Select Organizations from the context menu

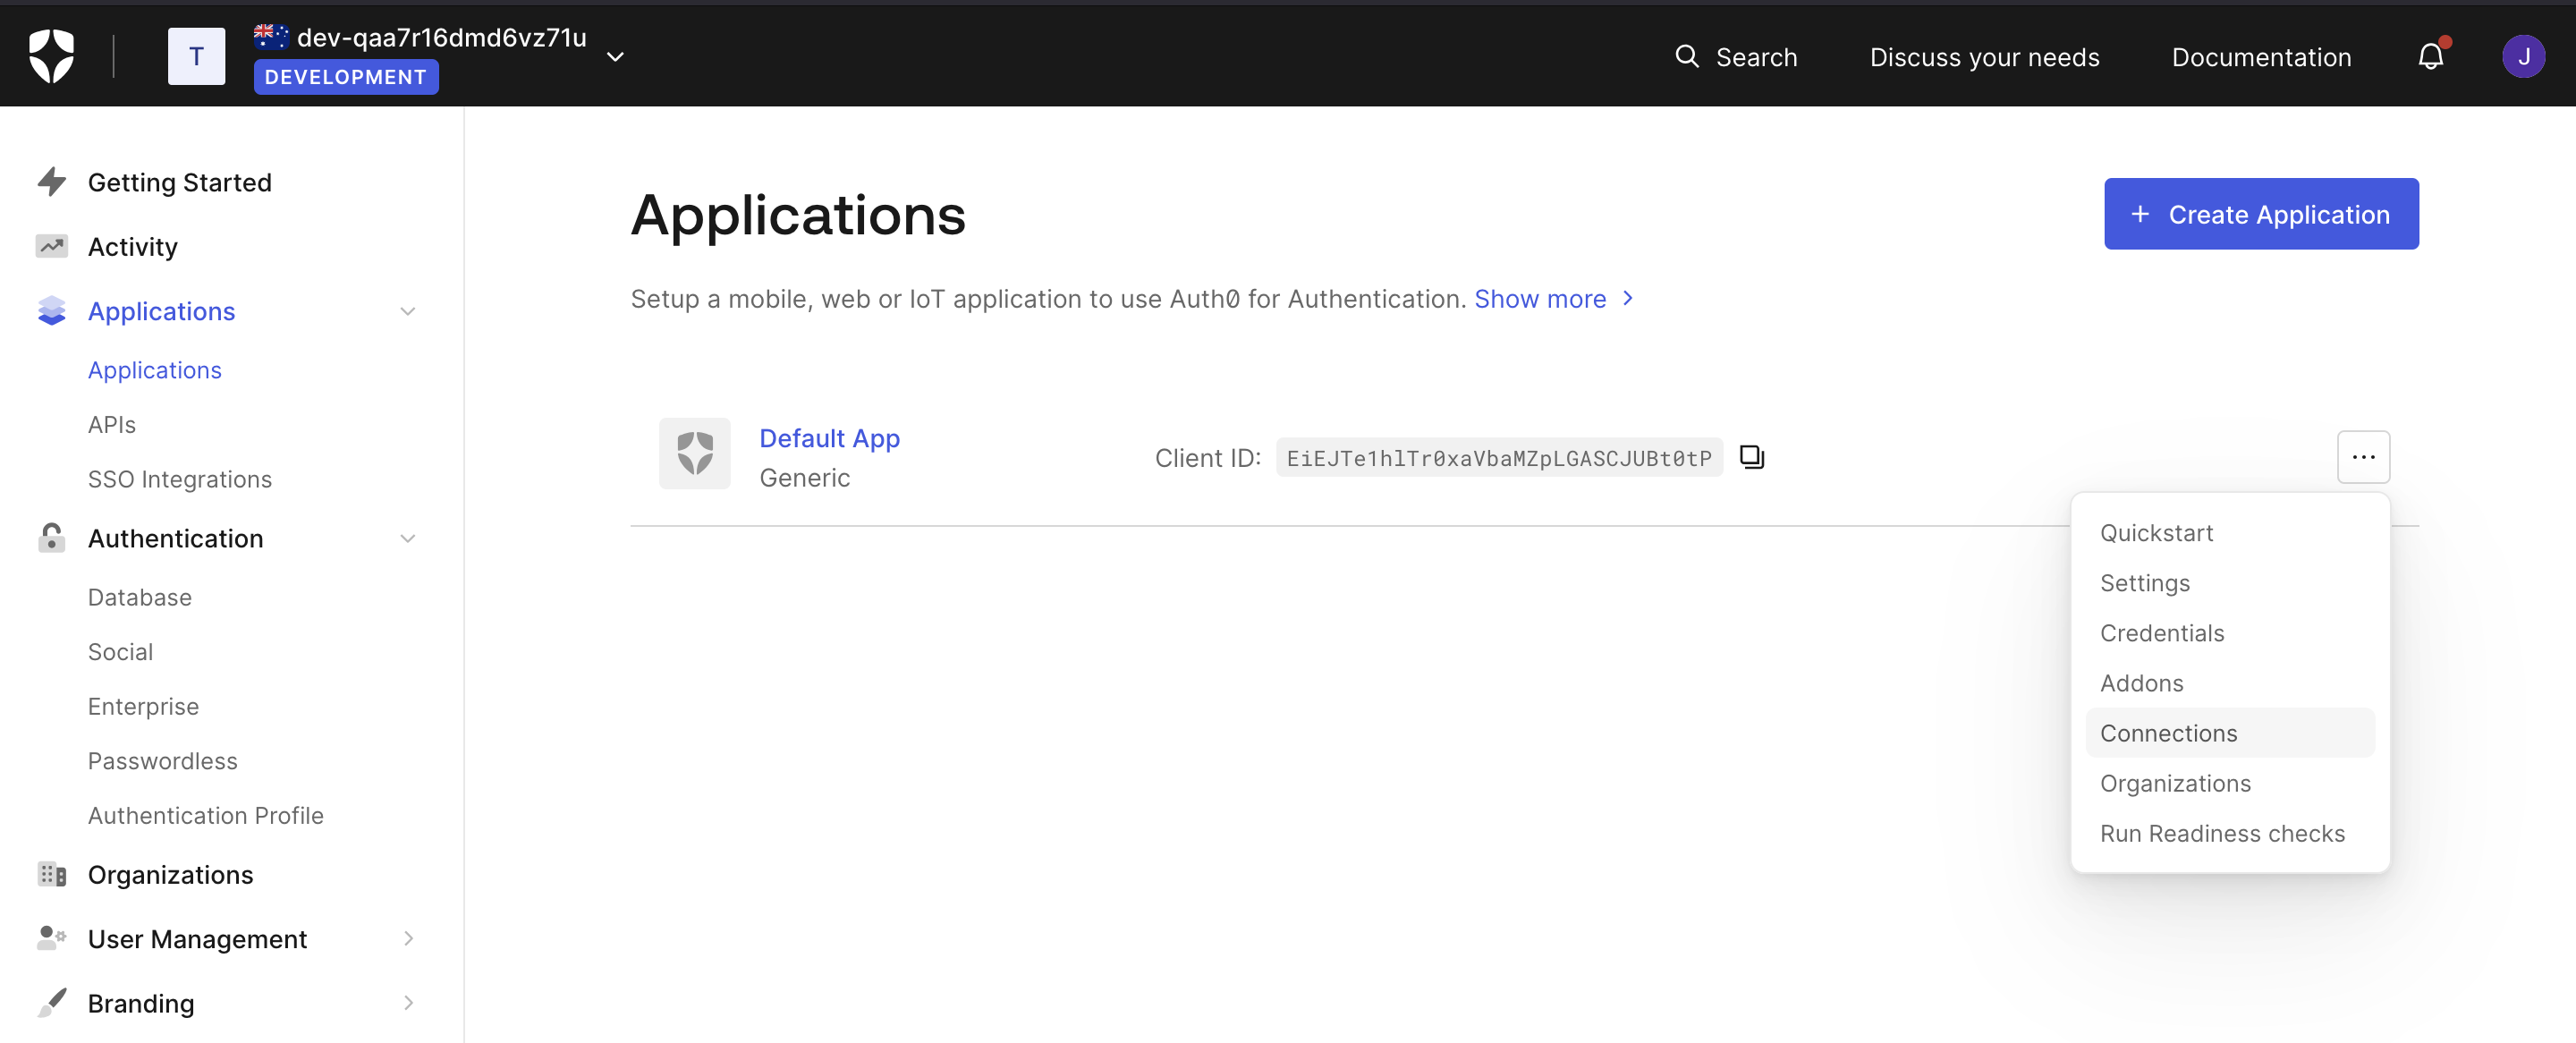tap(2230, 782)
